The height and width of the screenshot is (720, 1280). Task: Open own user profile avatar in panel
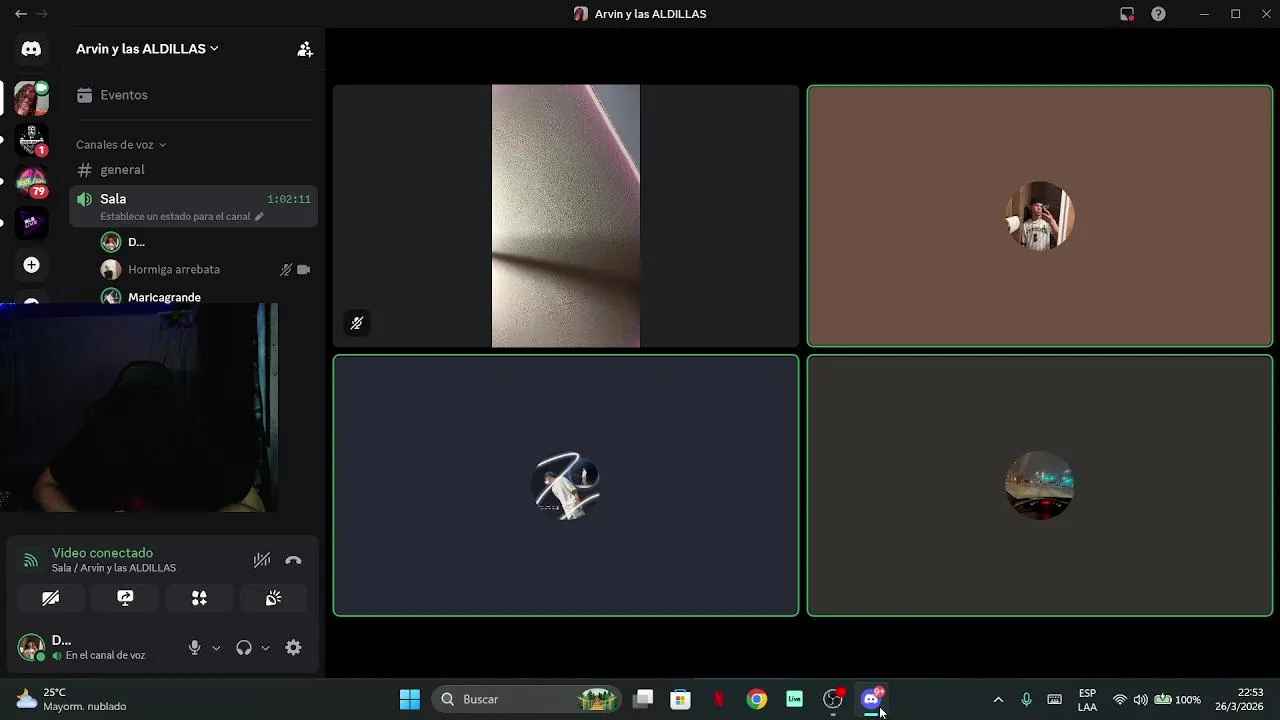31,647
